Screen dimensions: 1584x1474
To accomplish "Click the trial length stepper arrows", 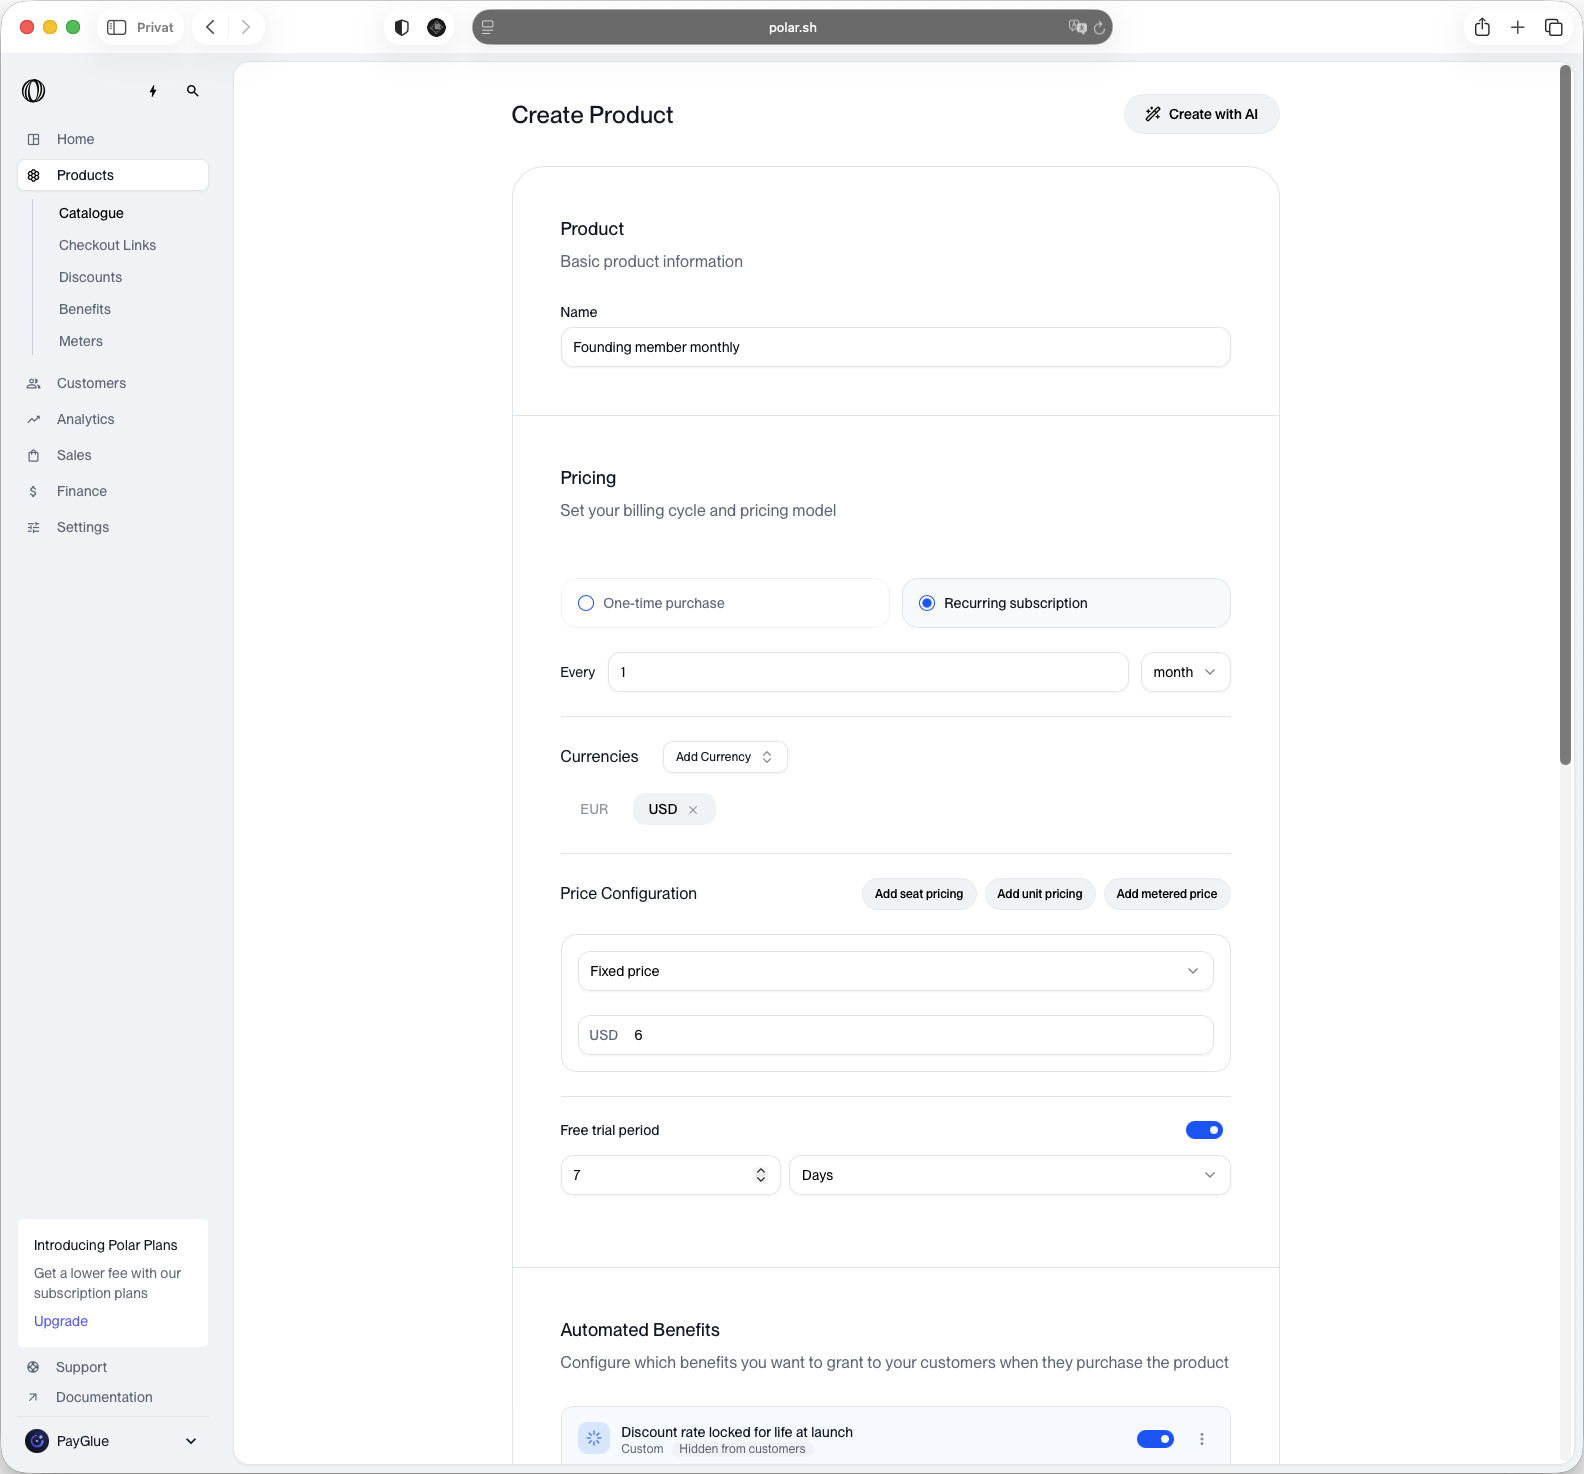I will coord(761,1175).
